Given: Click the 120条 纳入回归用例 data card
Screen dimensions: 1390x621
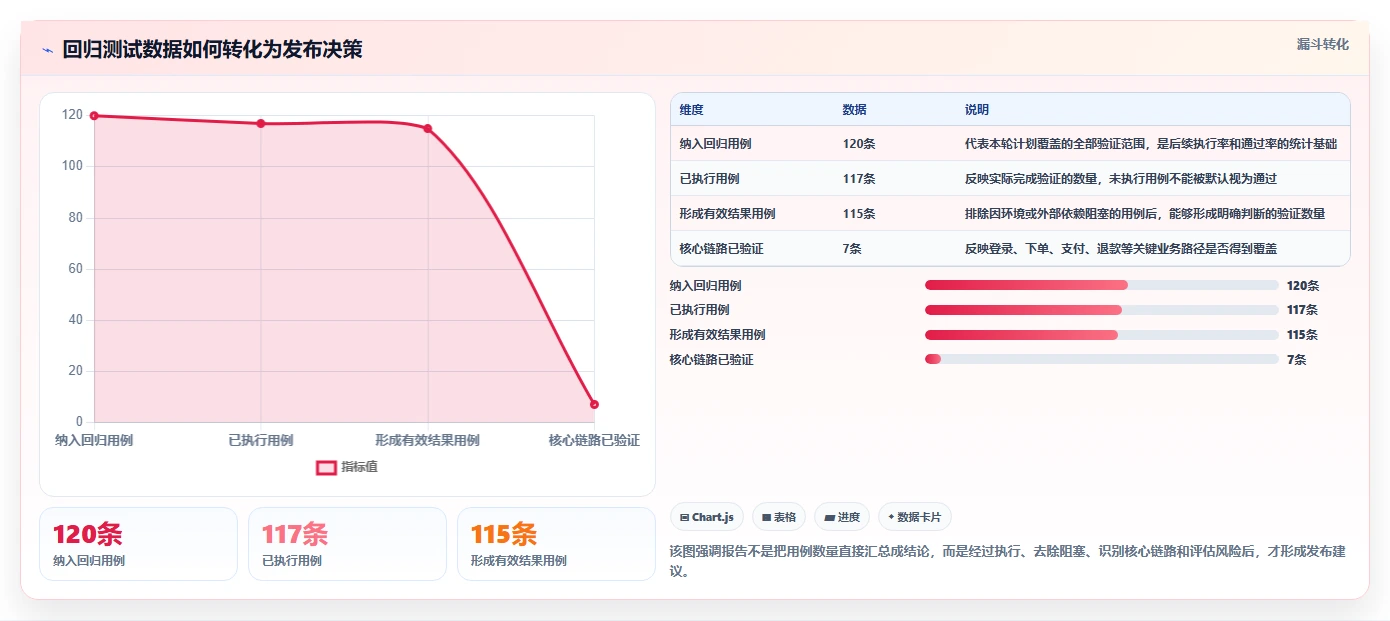Looking at the screenshot, I should coord(138,544).
